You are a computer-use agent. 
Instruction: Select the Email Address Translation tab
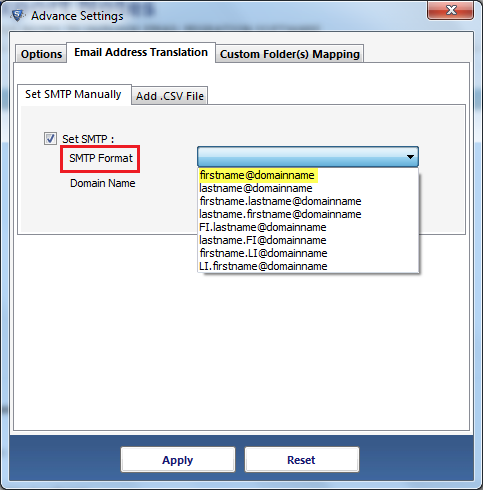[141, 52]
